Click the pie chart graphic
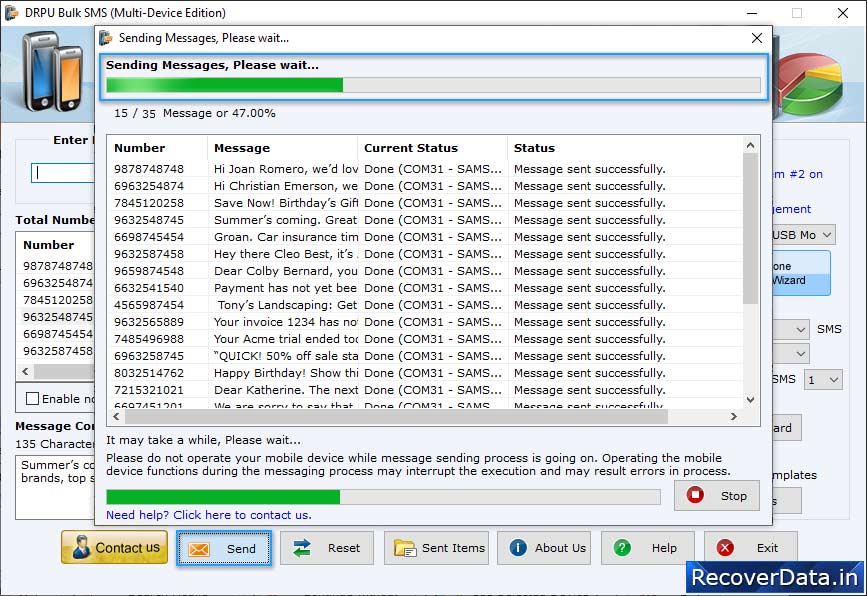Image resolution: width=867 pixels, height=596 pixels. click(811, 83)
